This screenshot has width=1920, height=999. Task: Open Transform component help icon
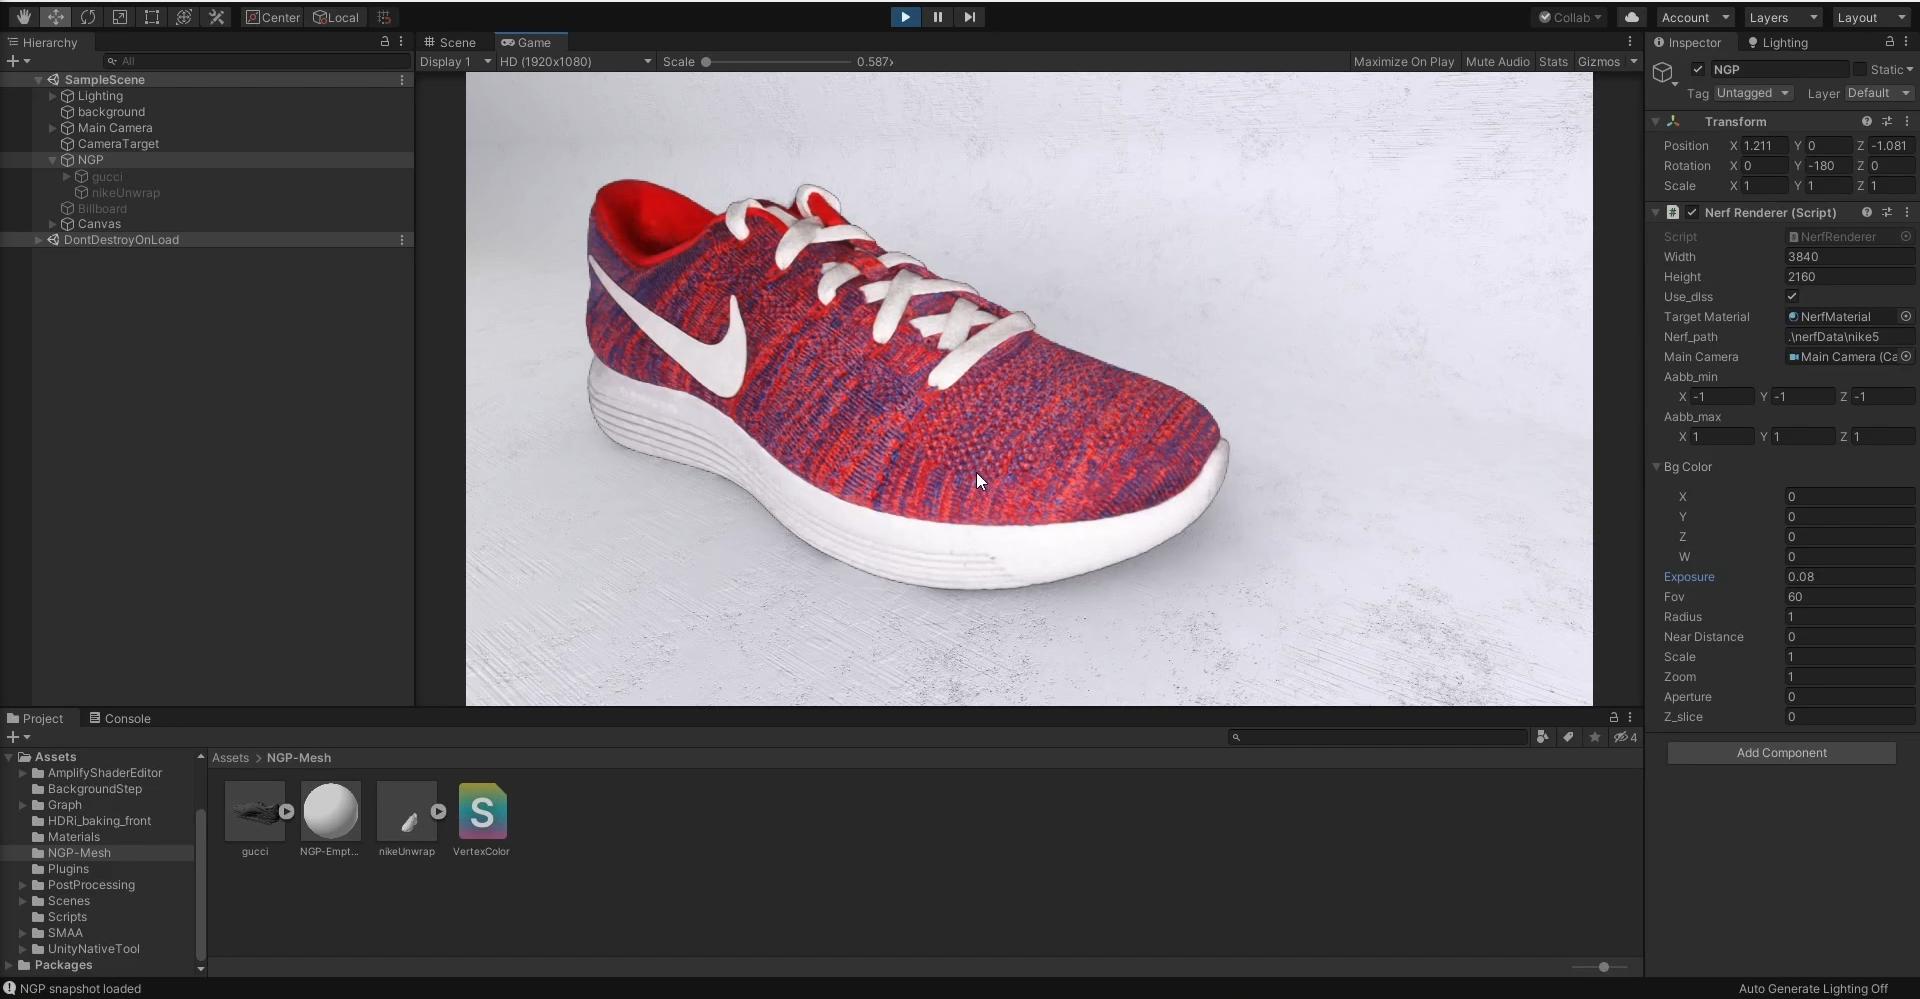point(1866,121)
